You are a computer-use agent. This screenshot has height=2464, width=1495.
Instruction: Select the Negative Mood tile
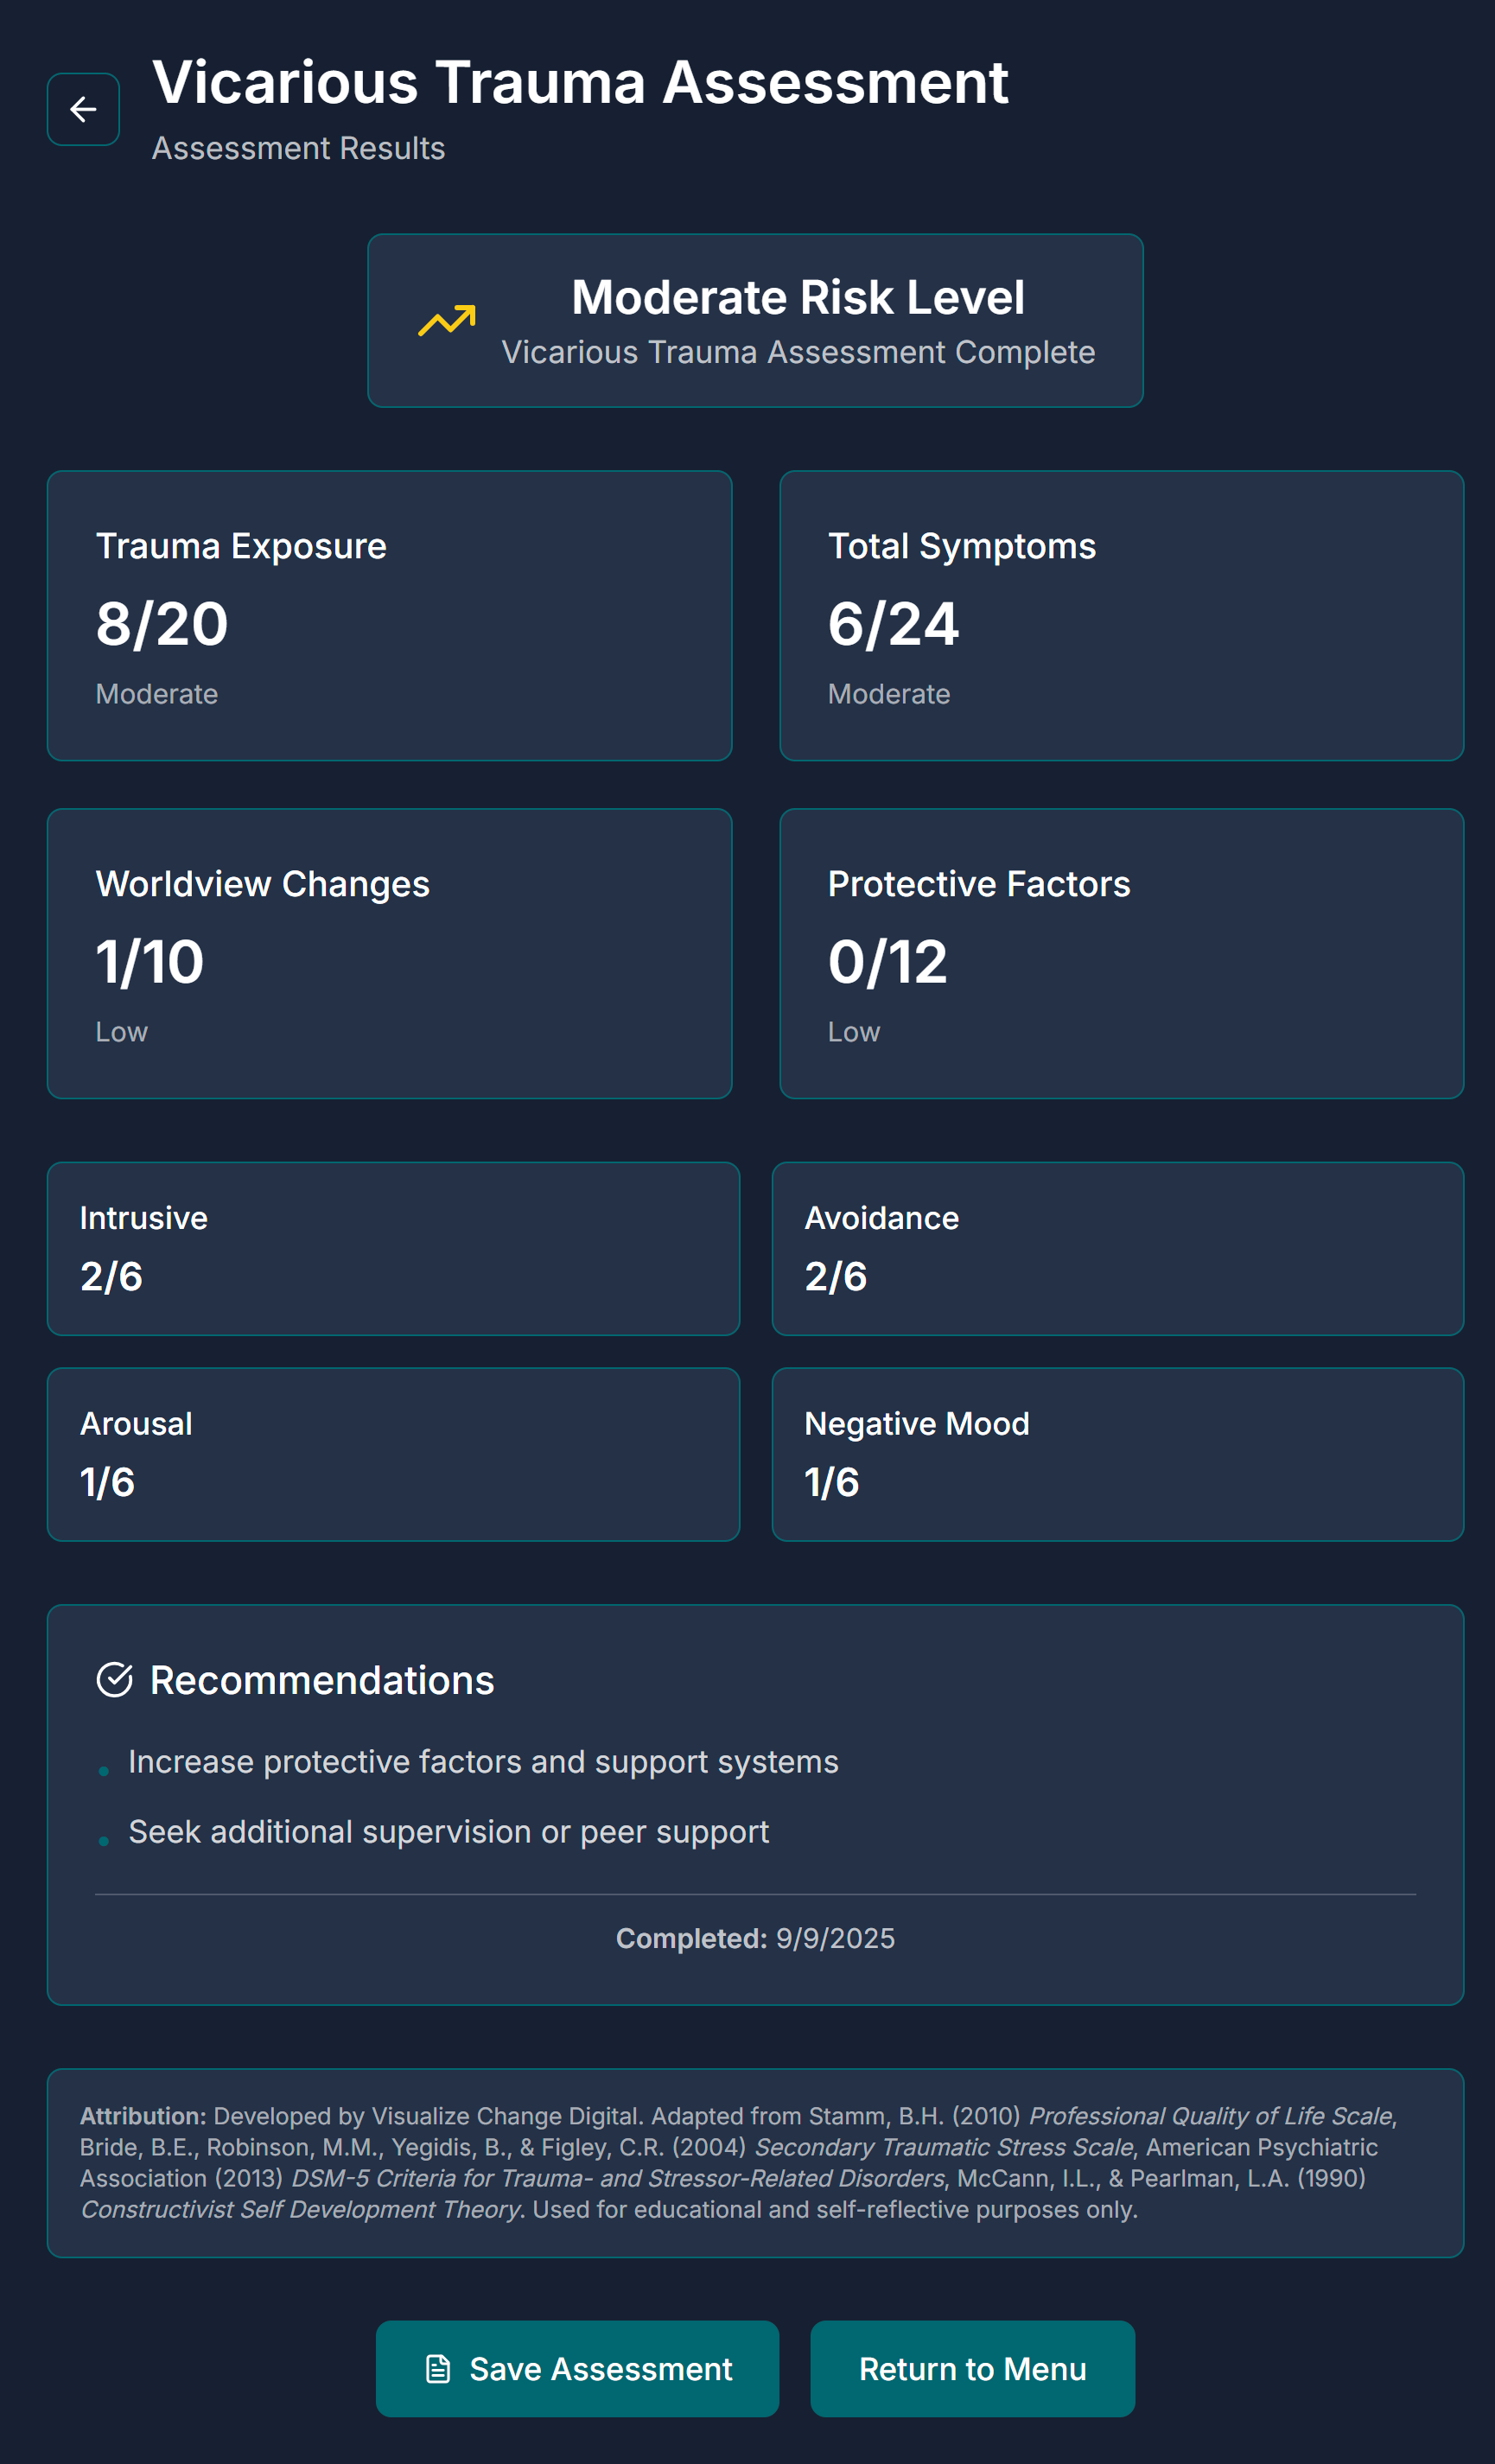pos(1117,1454)
